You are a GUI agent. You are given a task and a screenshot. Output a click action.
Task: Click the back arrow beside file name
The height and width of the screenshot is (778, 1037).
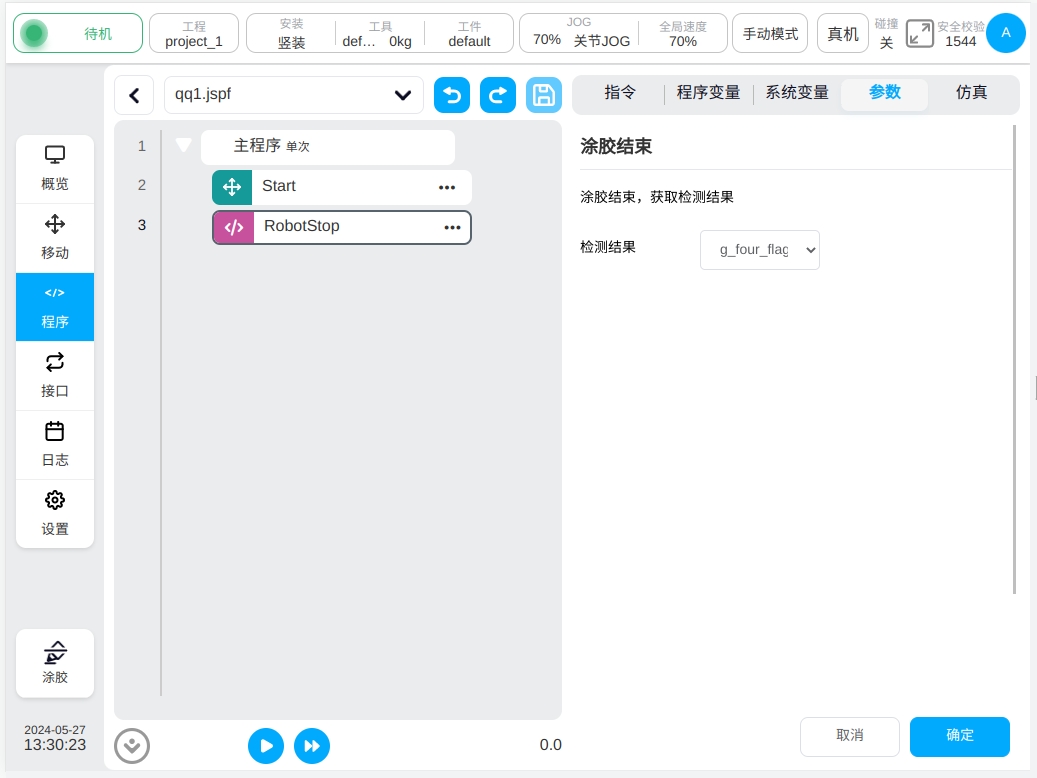[x=134, y=95]
